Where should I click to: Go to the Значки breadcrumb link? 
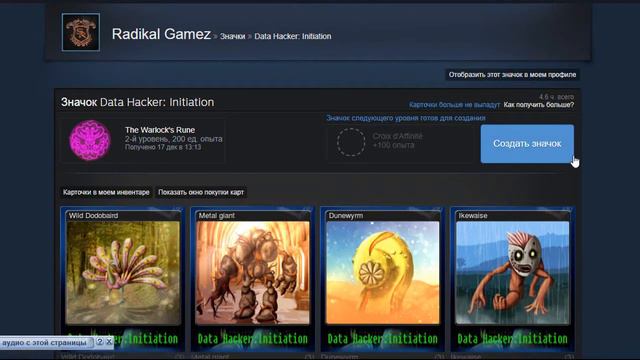(x=232, y=36)
